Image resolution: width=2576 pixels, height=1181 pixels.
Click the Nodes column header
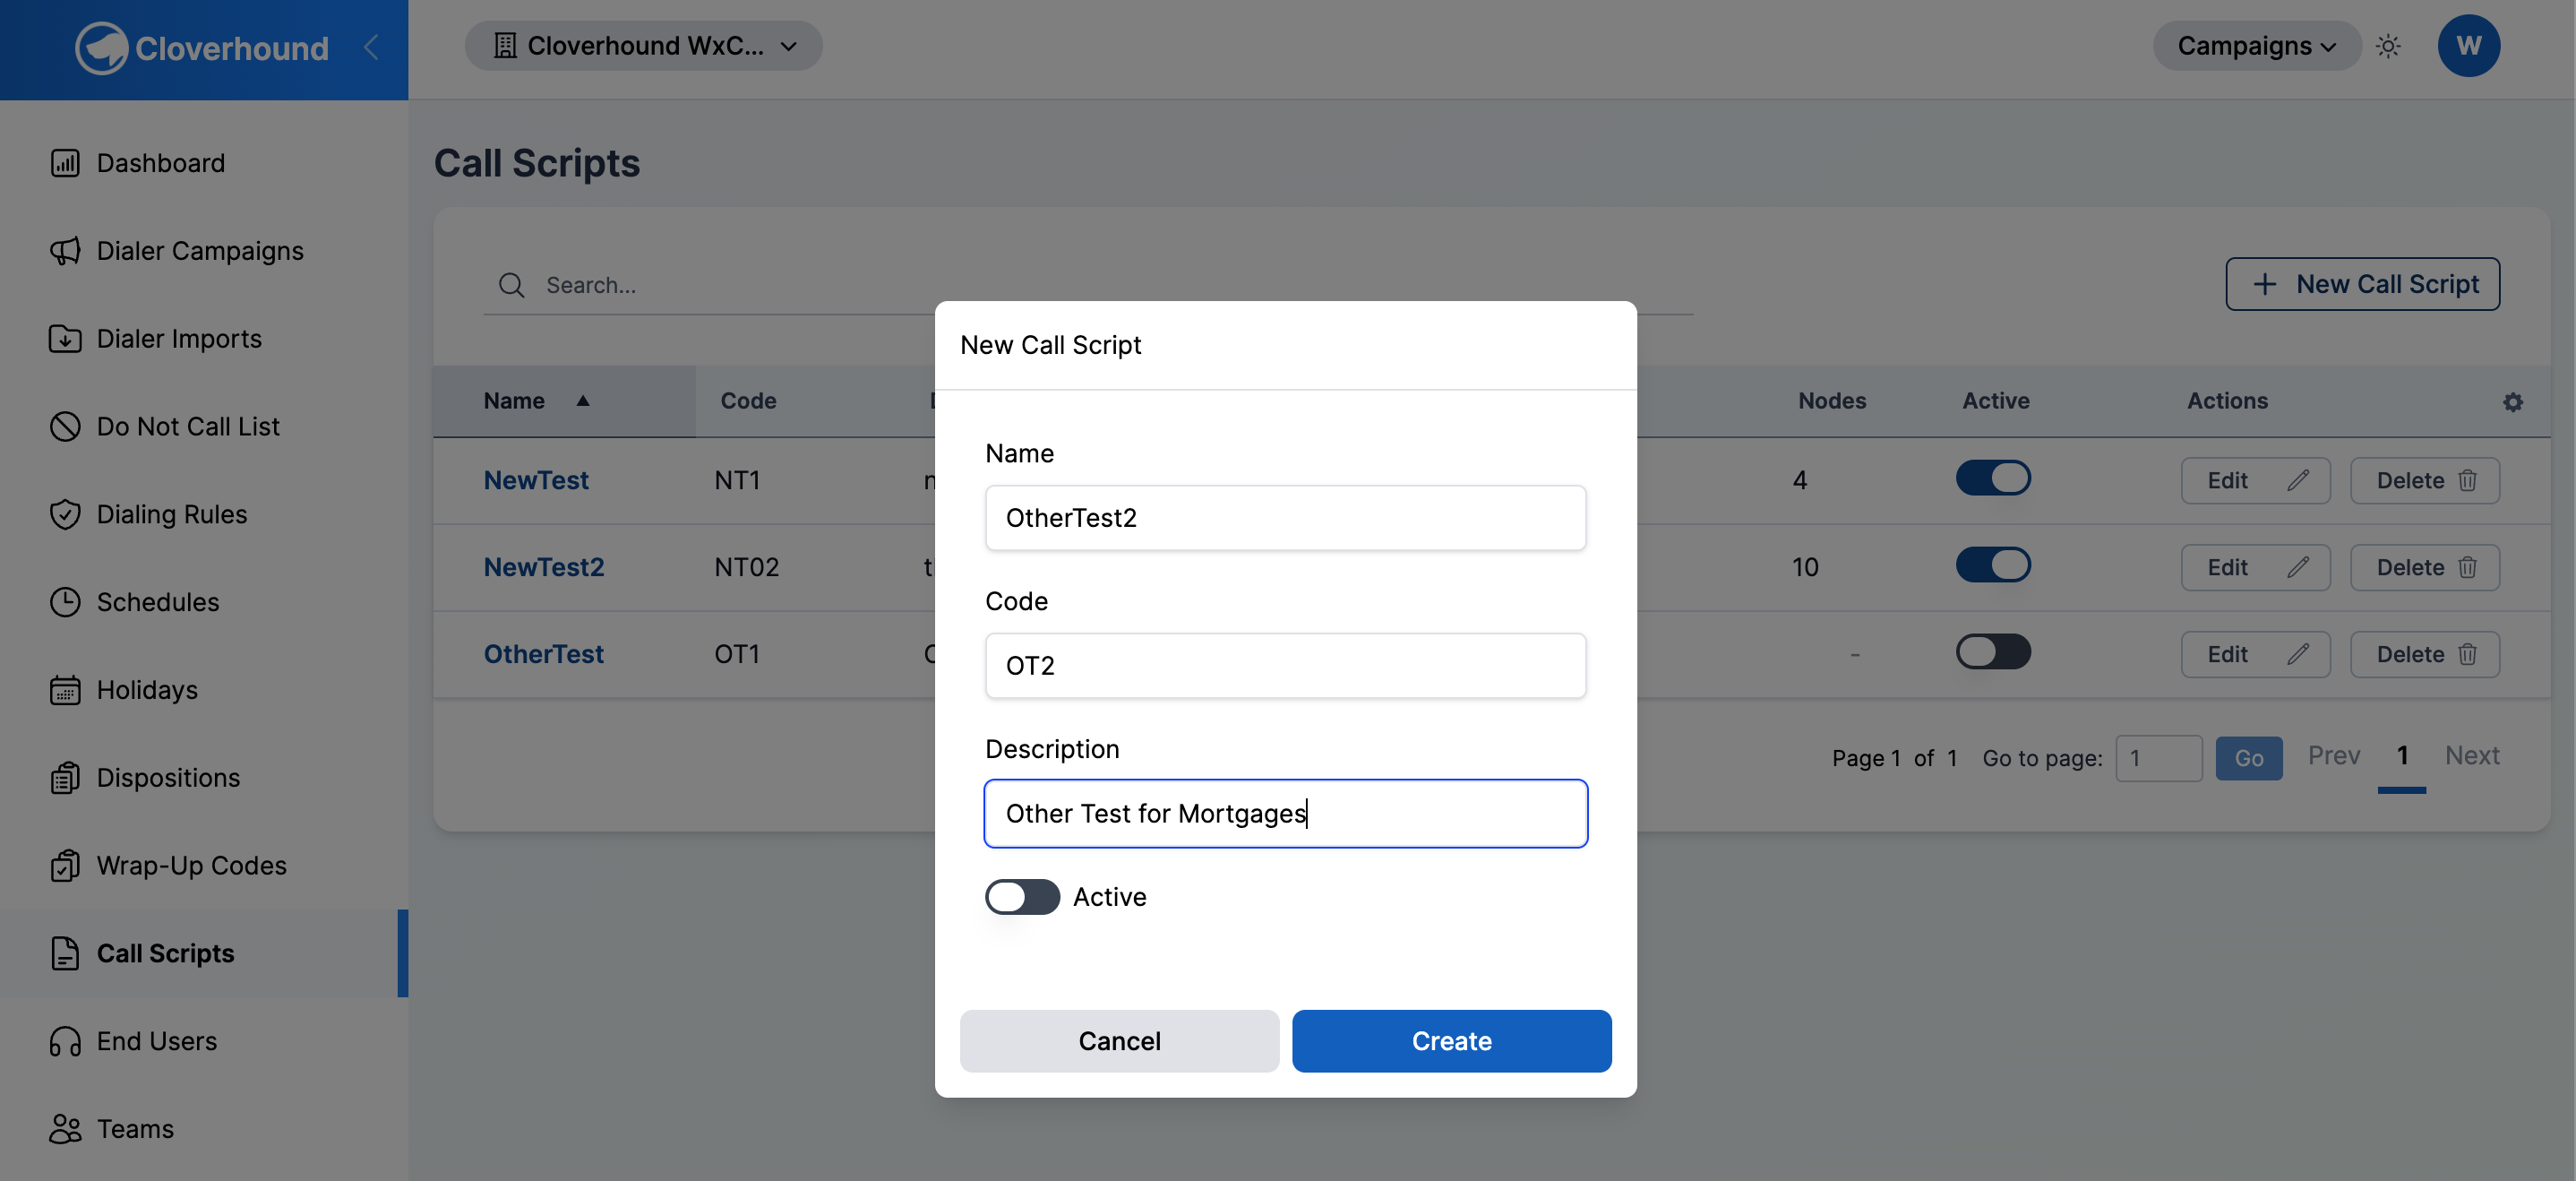(1832, 401)
